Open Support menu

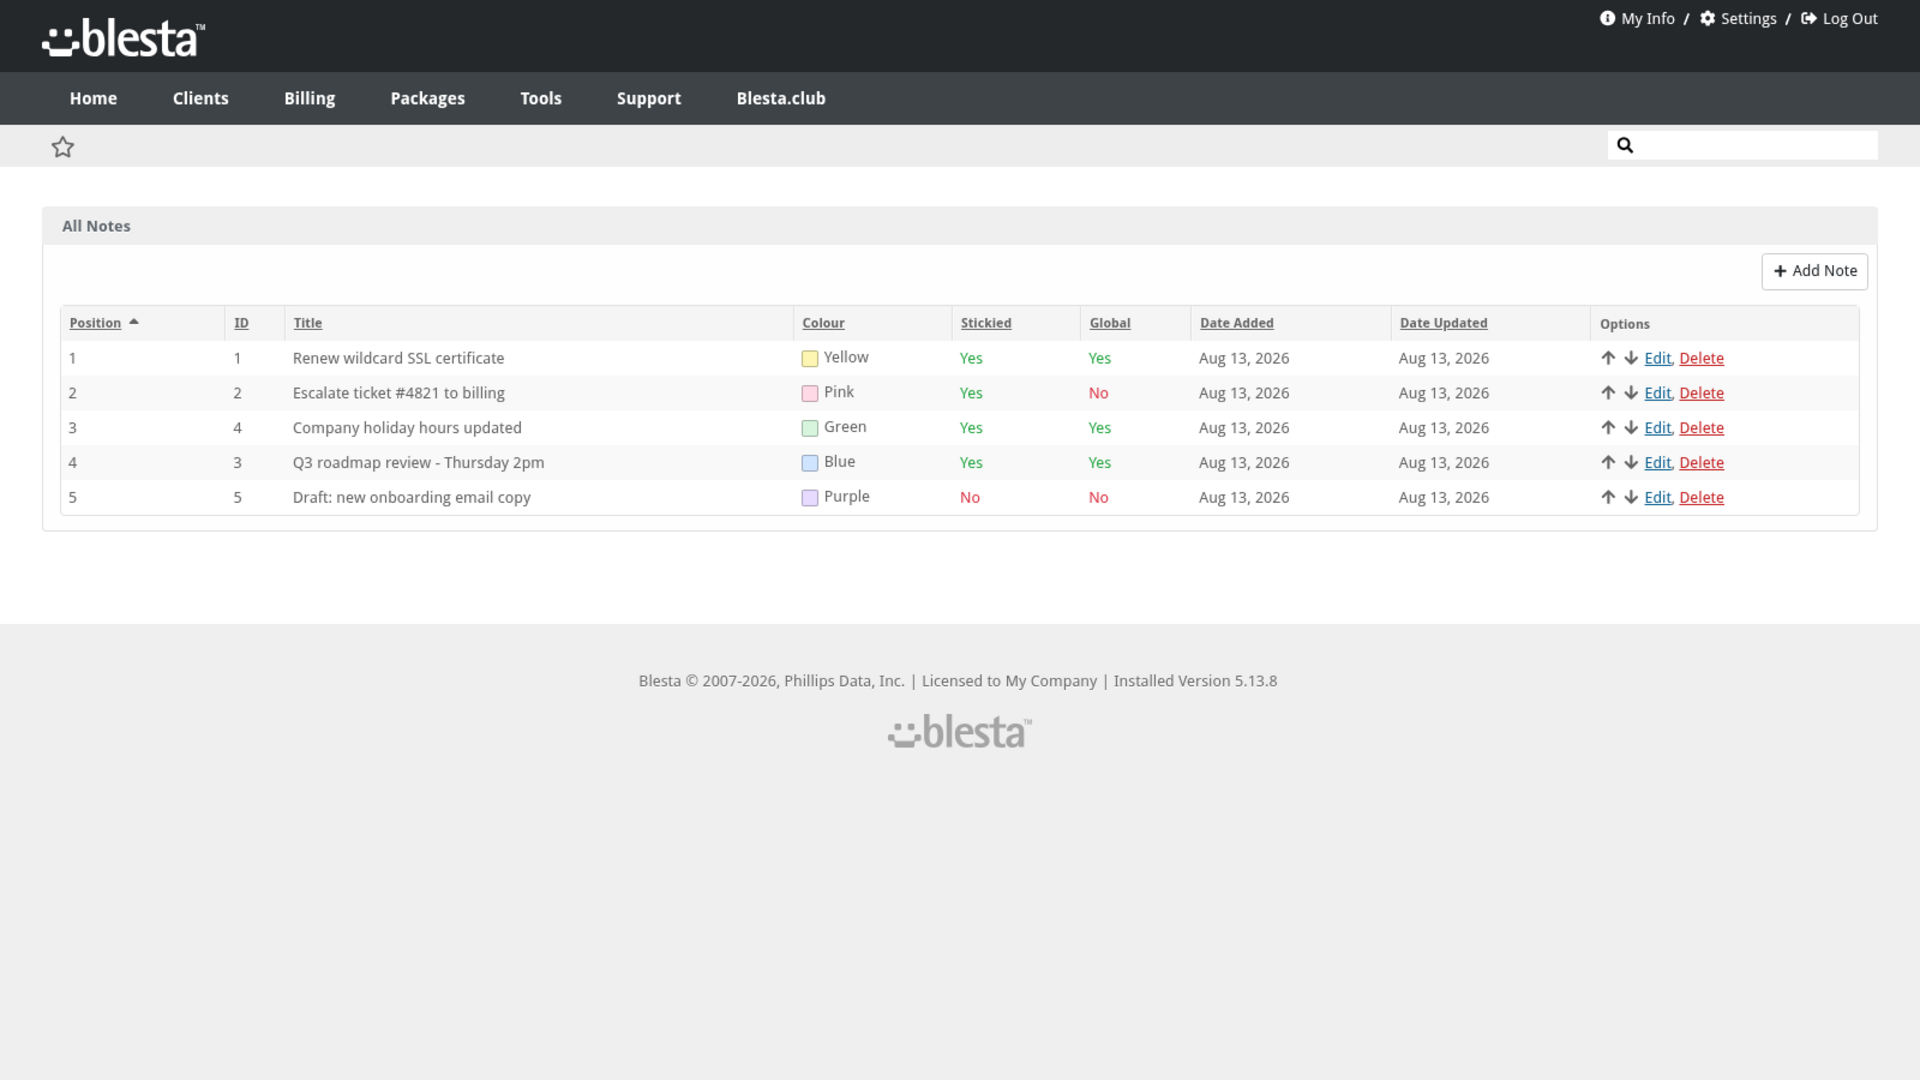click(648, 98)
